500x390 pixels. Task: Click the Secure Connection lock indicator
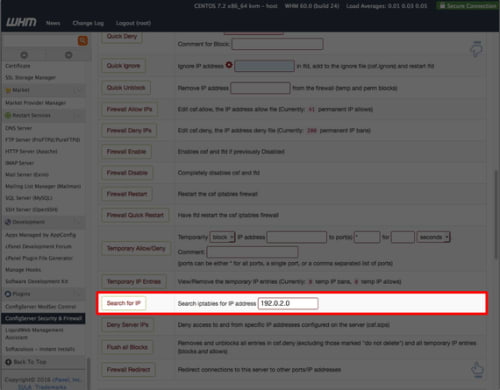pos(468,6)
